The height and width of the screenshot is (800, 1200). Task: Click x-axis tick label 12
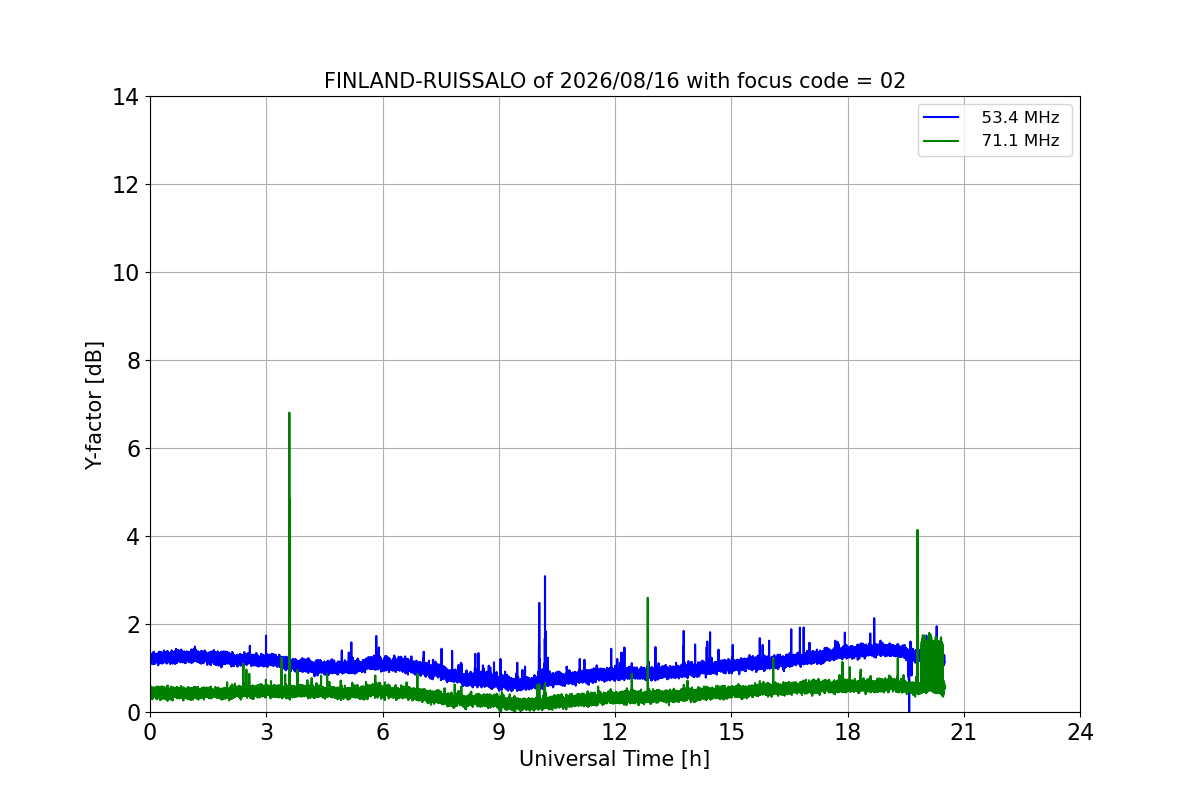click(x=615, y=733)
